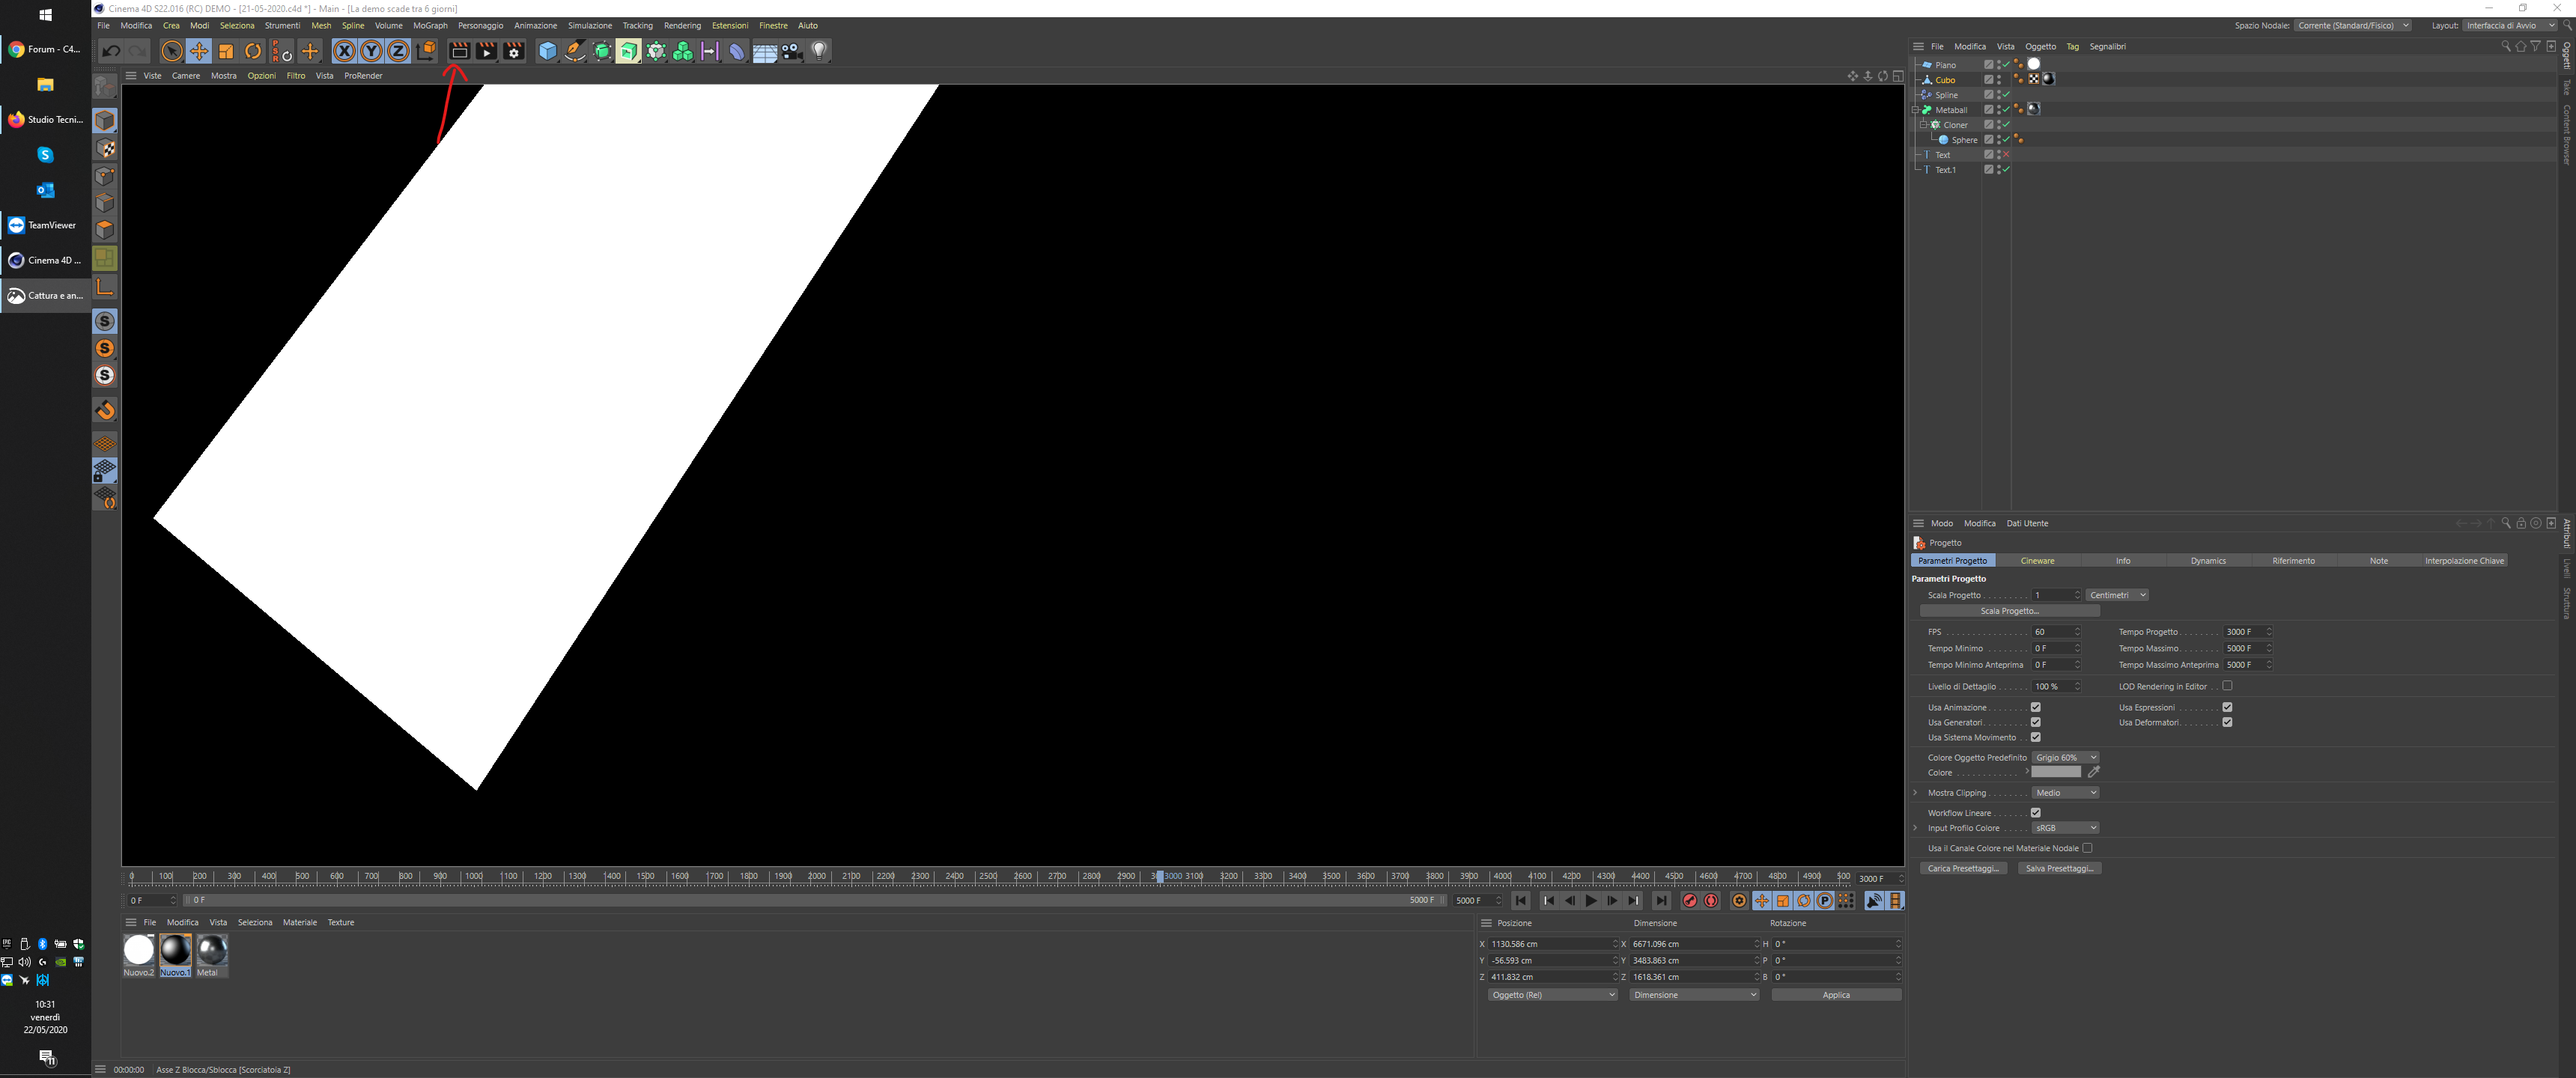Select the Spline Pen tool

(x=575, y=51)
